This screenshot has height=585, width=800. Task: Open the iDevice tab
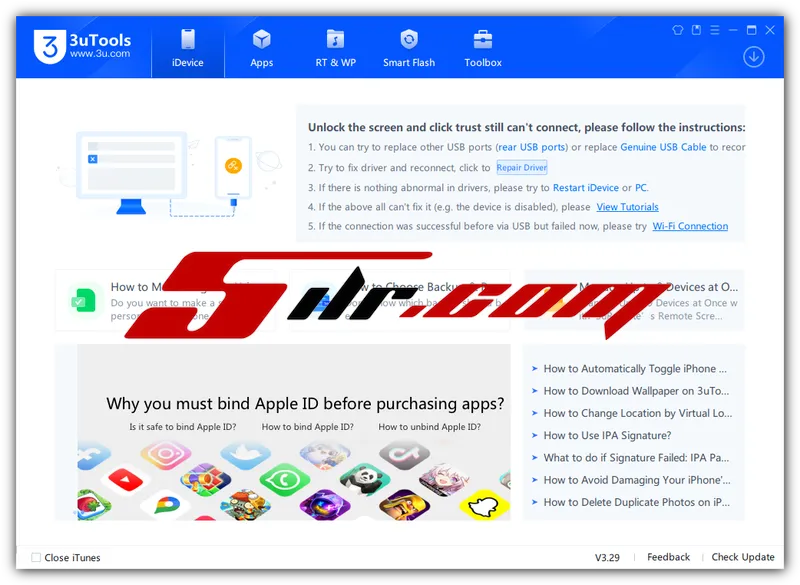coord(187,48)
